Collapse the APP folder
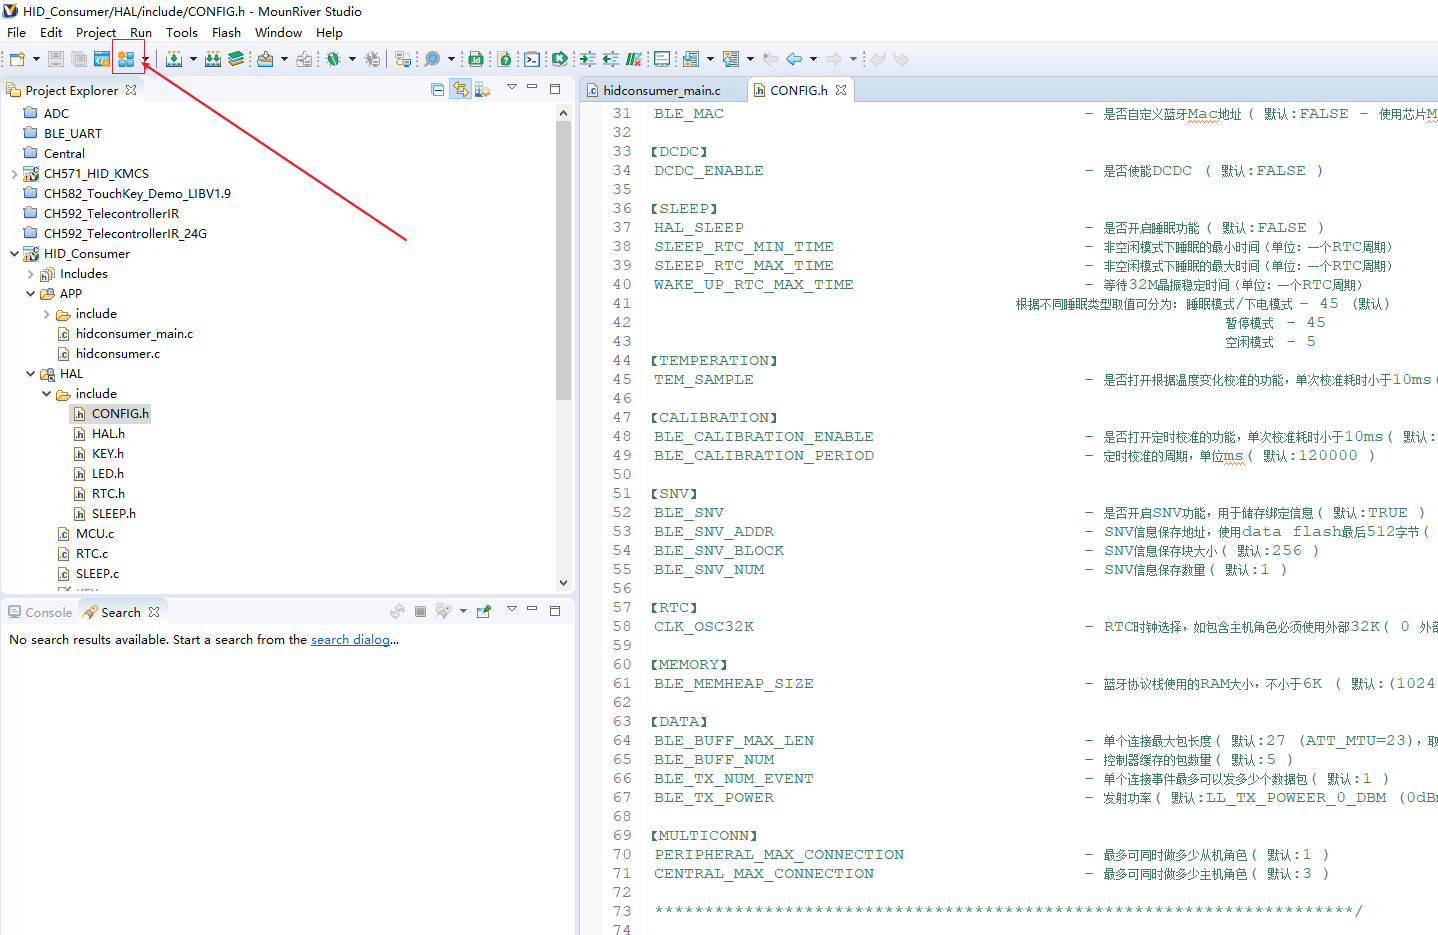This screenshot has height=935, width=1438. point(30,293)
